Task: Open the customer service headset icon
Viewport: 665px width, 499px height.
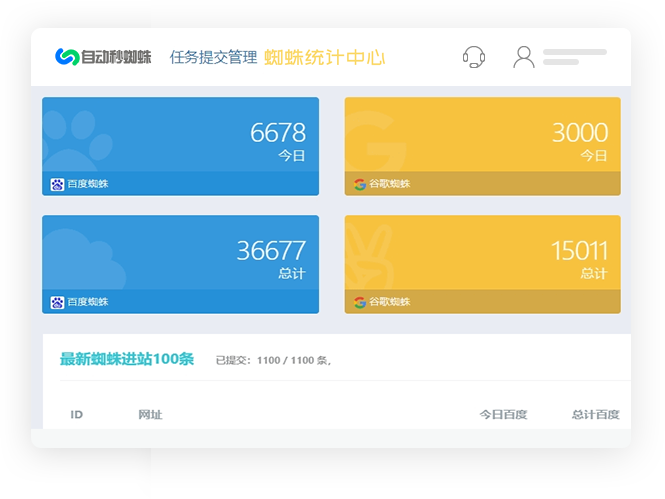Action: (x=474, y=57)
